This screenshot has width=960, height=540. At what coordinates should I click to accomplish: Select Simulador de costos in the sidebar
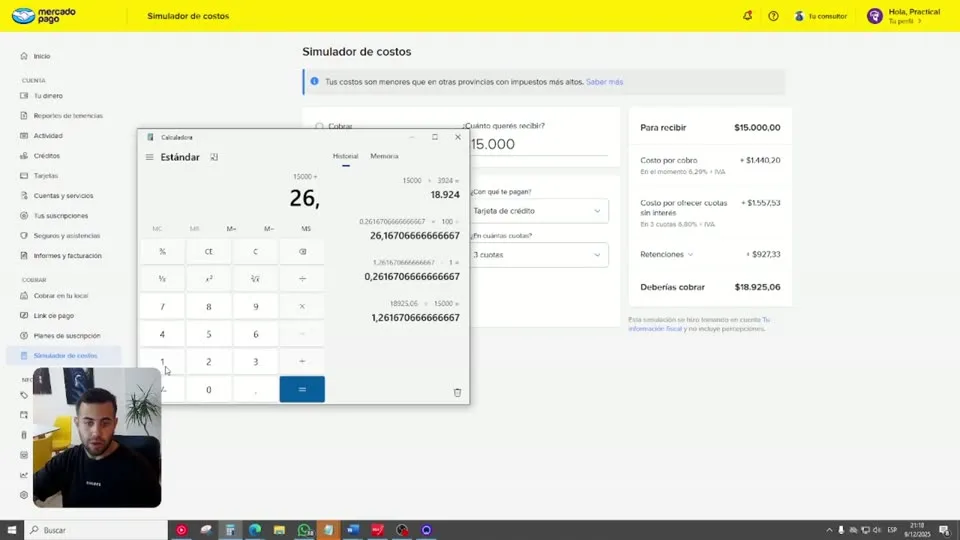pos(66,356)
